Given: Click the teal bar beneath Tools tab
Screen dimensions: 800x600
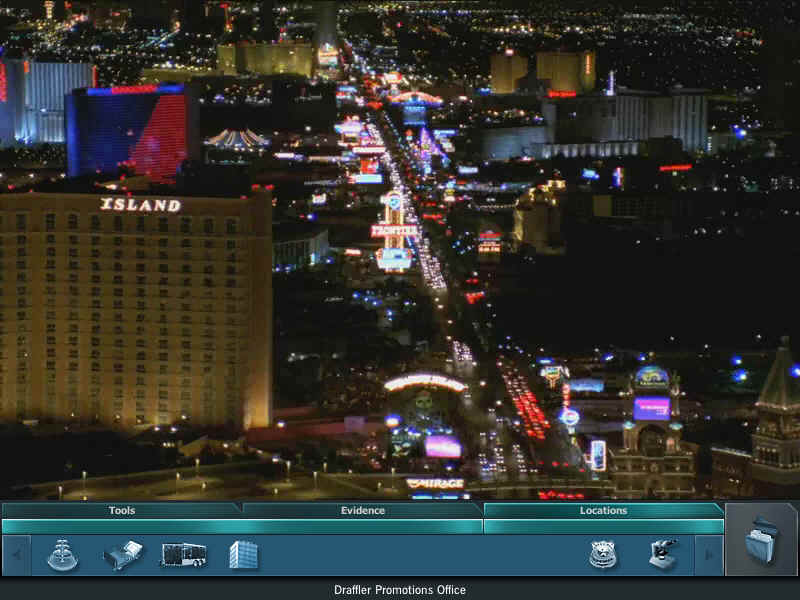Looking at the screenshot, I should click(122, 526).
